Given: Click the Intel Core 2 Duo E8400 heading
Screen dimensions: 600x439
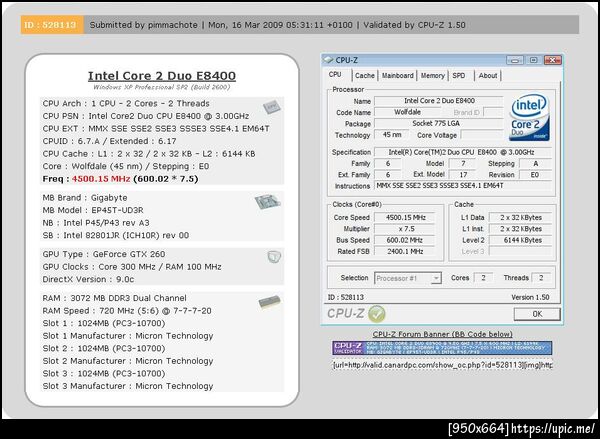Looking at the screenshot, I should [161, 76].
